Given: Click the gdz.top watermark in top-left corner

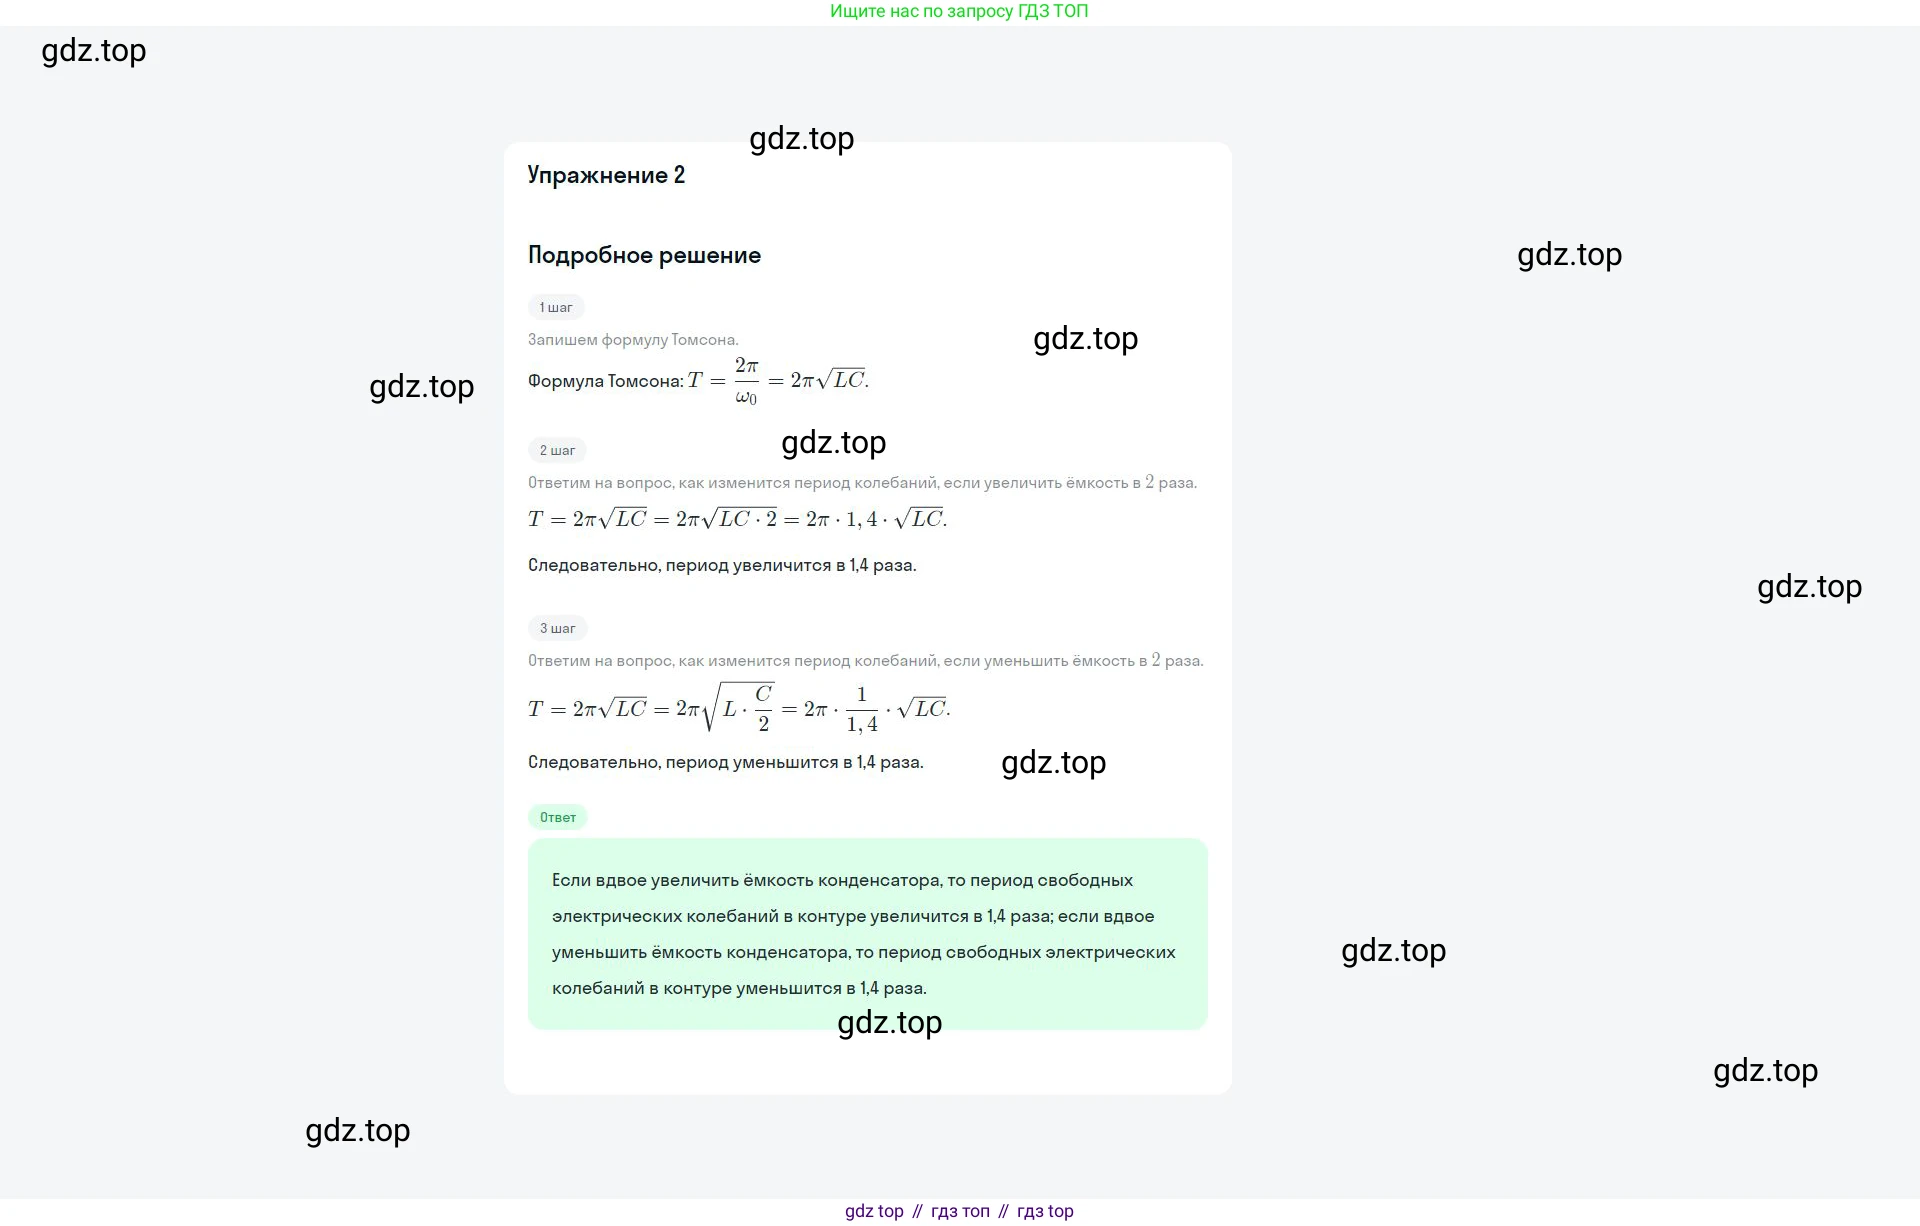Looking at the screenshot, I should click(94, 51).
